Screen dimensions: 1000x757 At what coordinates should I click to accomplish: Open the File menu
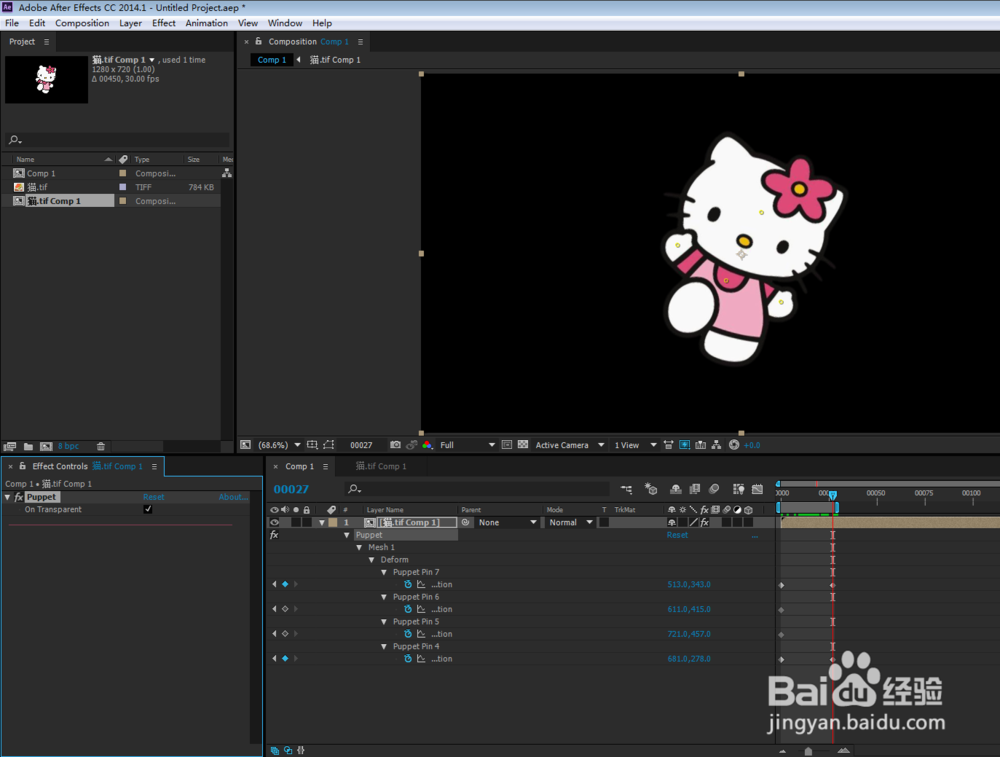click(12, 23)
